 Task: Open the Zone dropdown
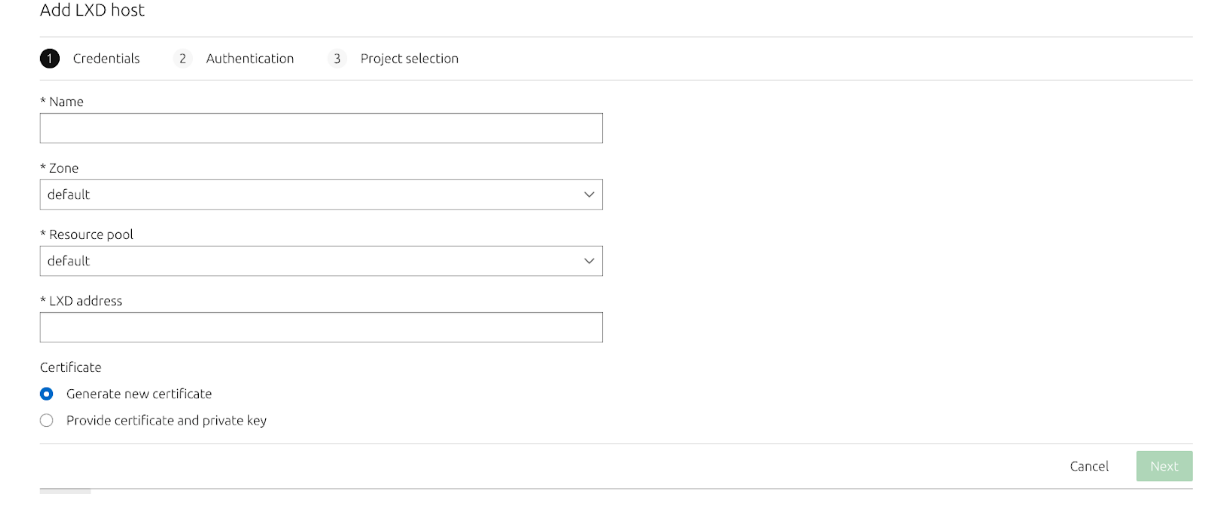[x=320, y=195]
